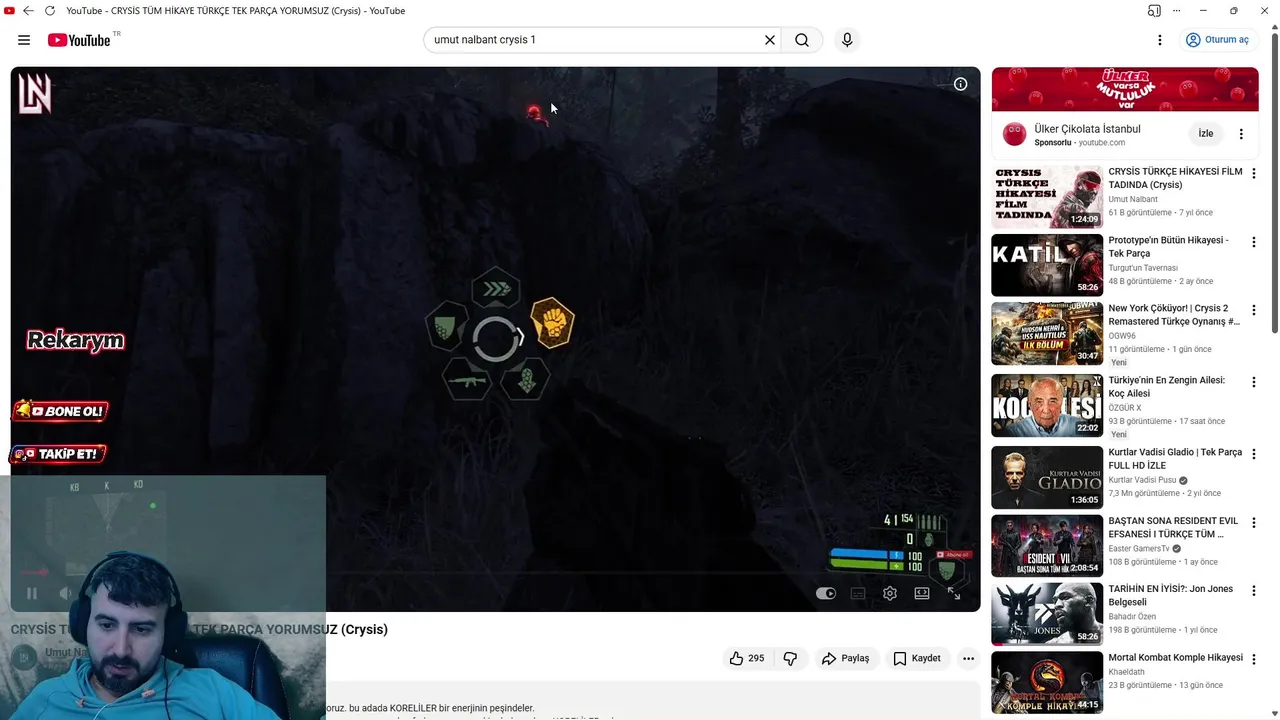Go back with the browser back arrow
The width and height of the screenshot is (1280, 720).
tap(28, 11)
